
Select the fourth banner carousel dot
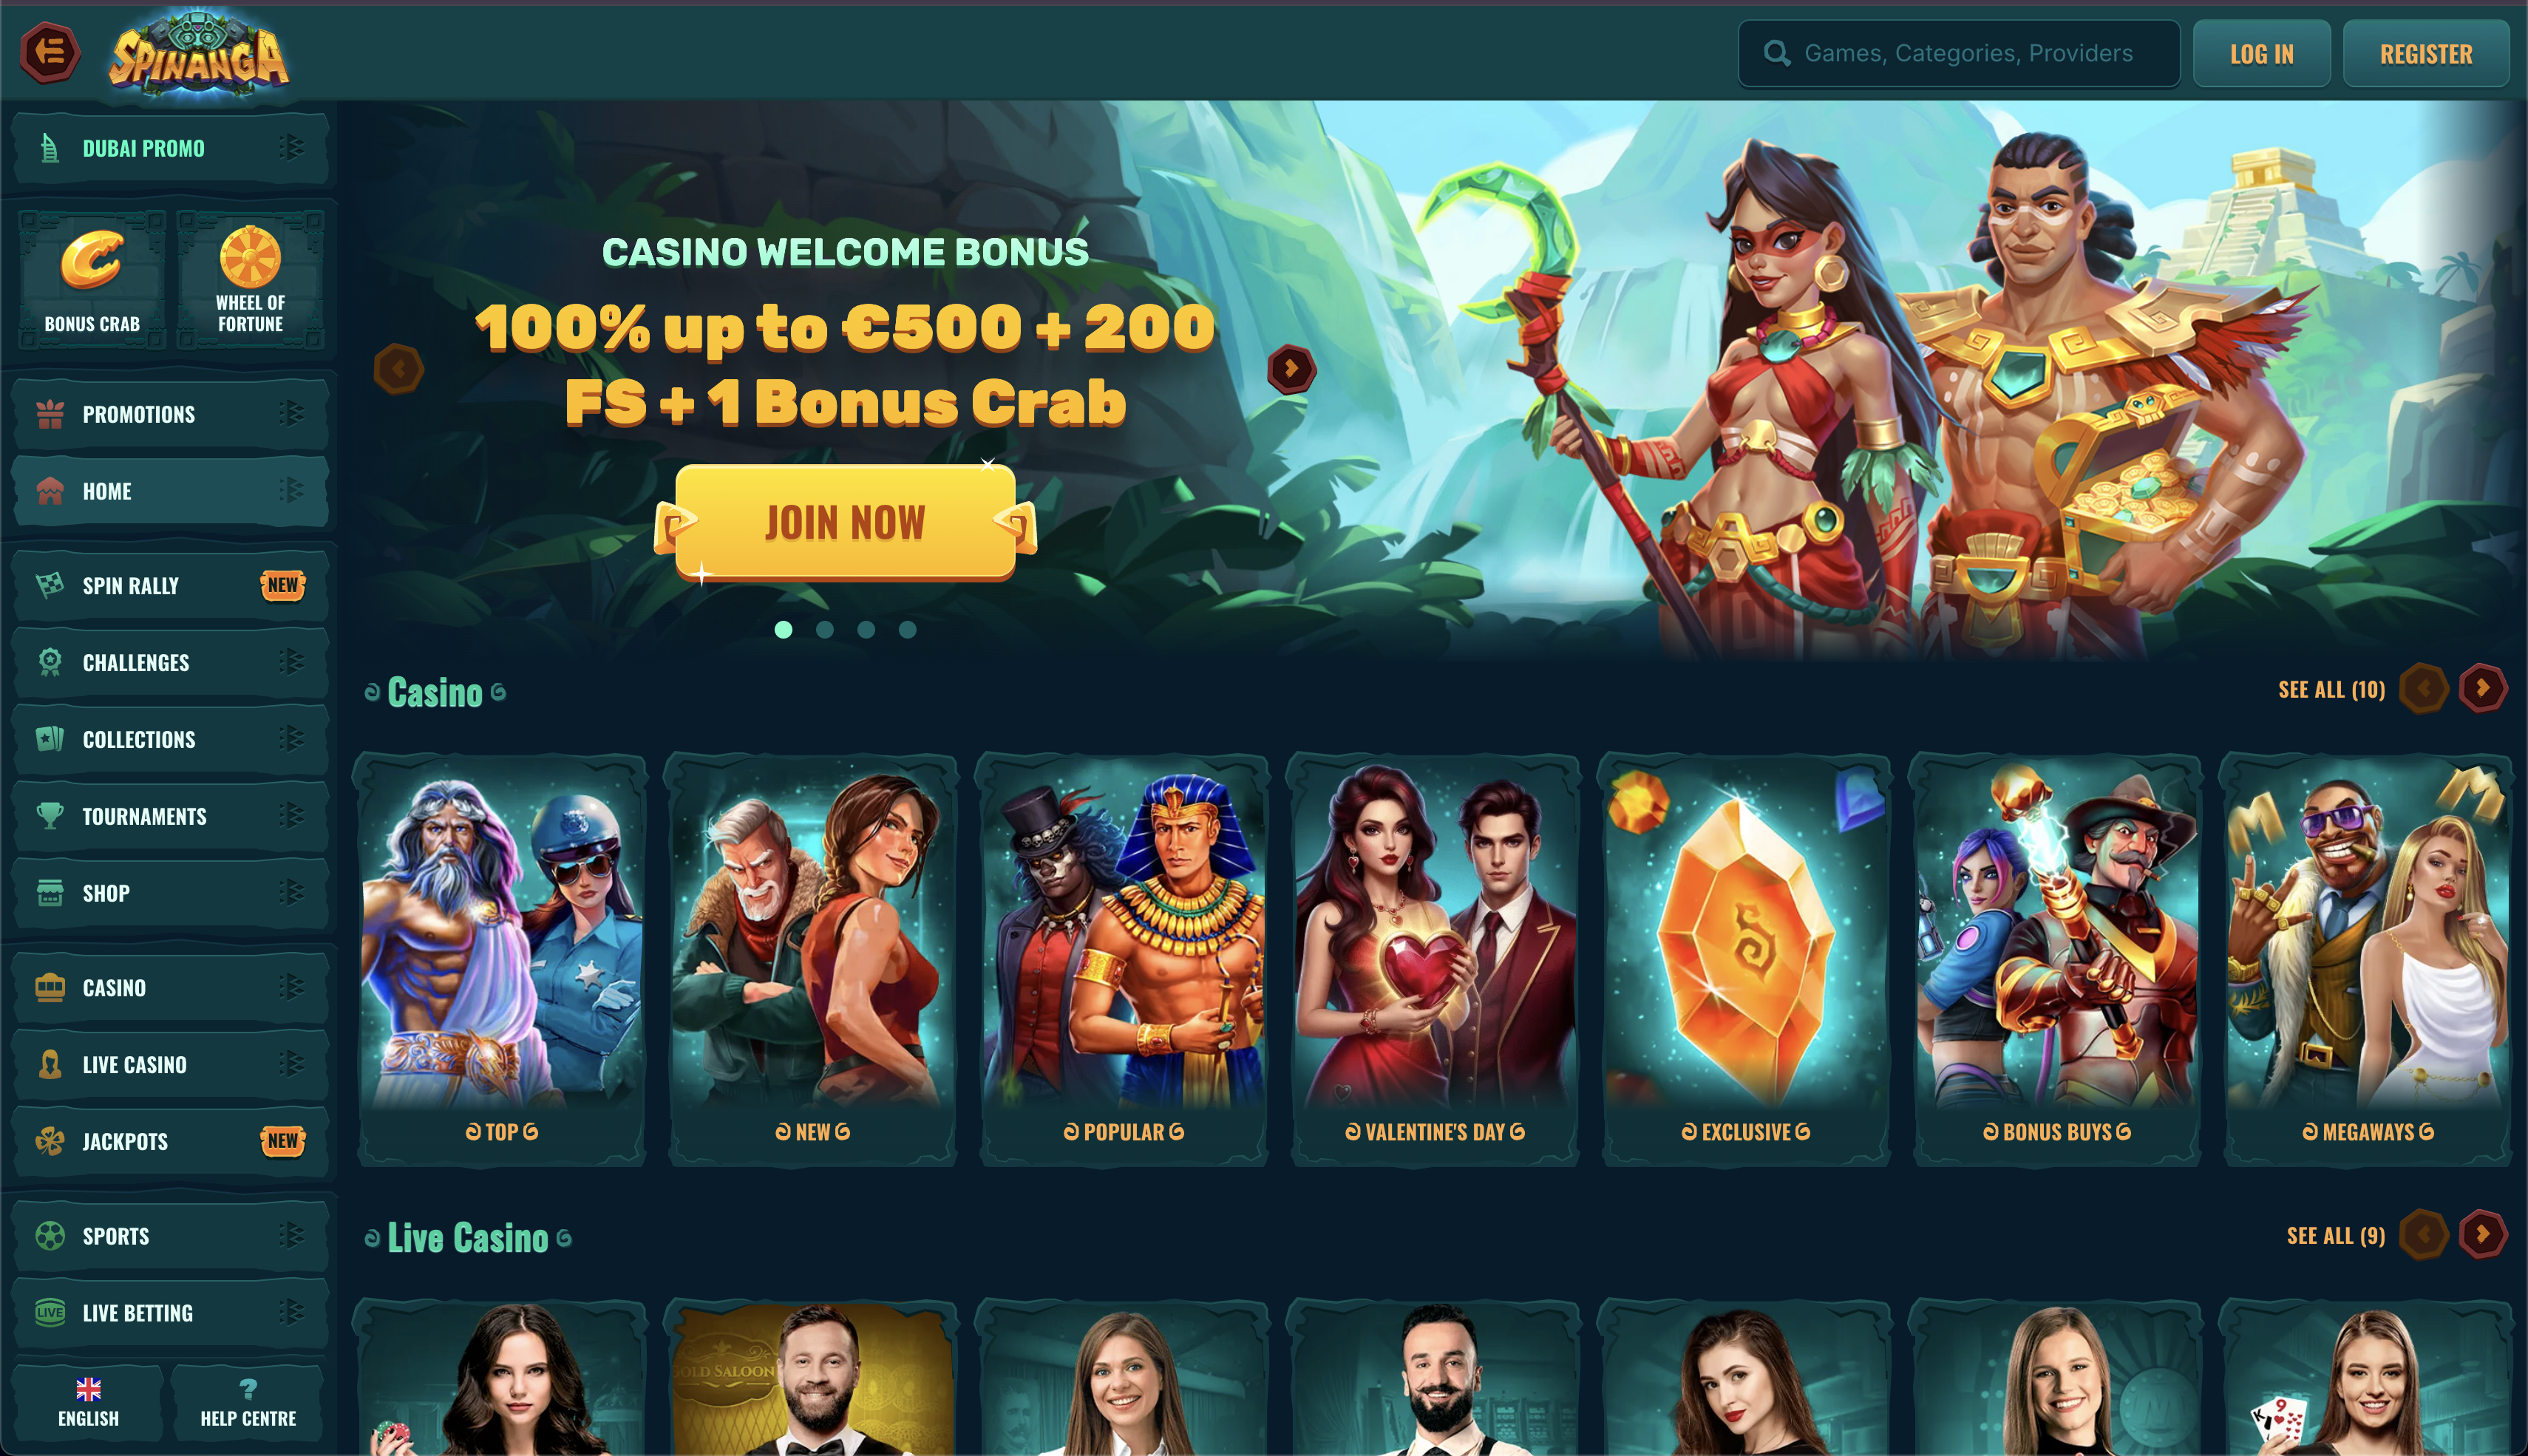click(x=907, y=629)
